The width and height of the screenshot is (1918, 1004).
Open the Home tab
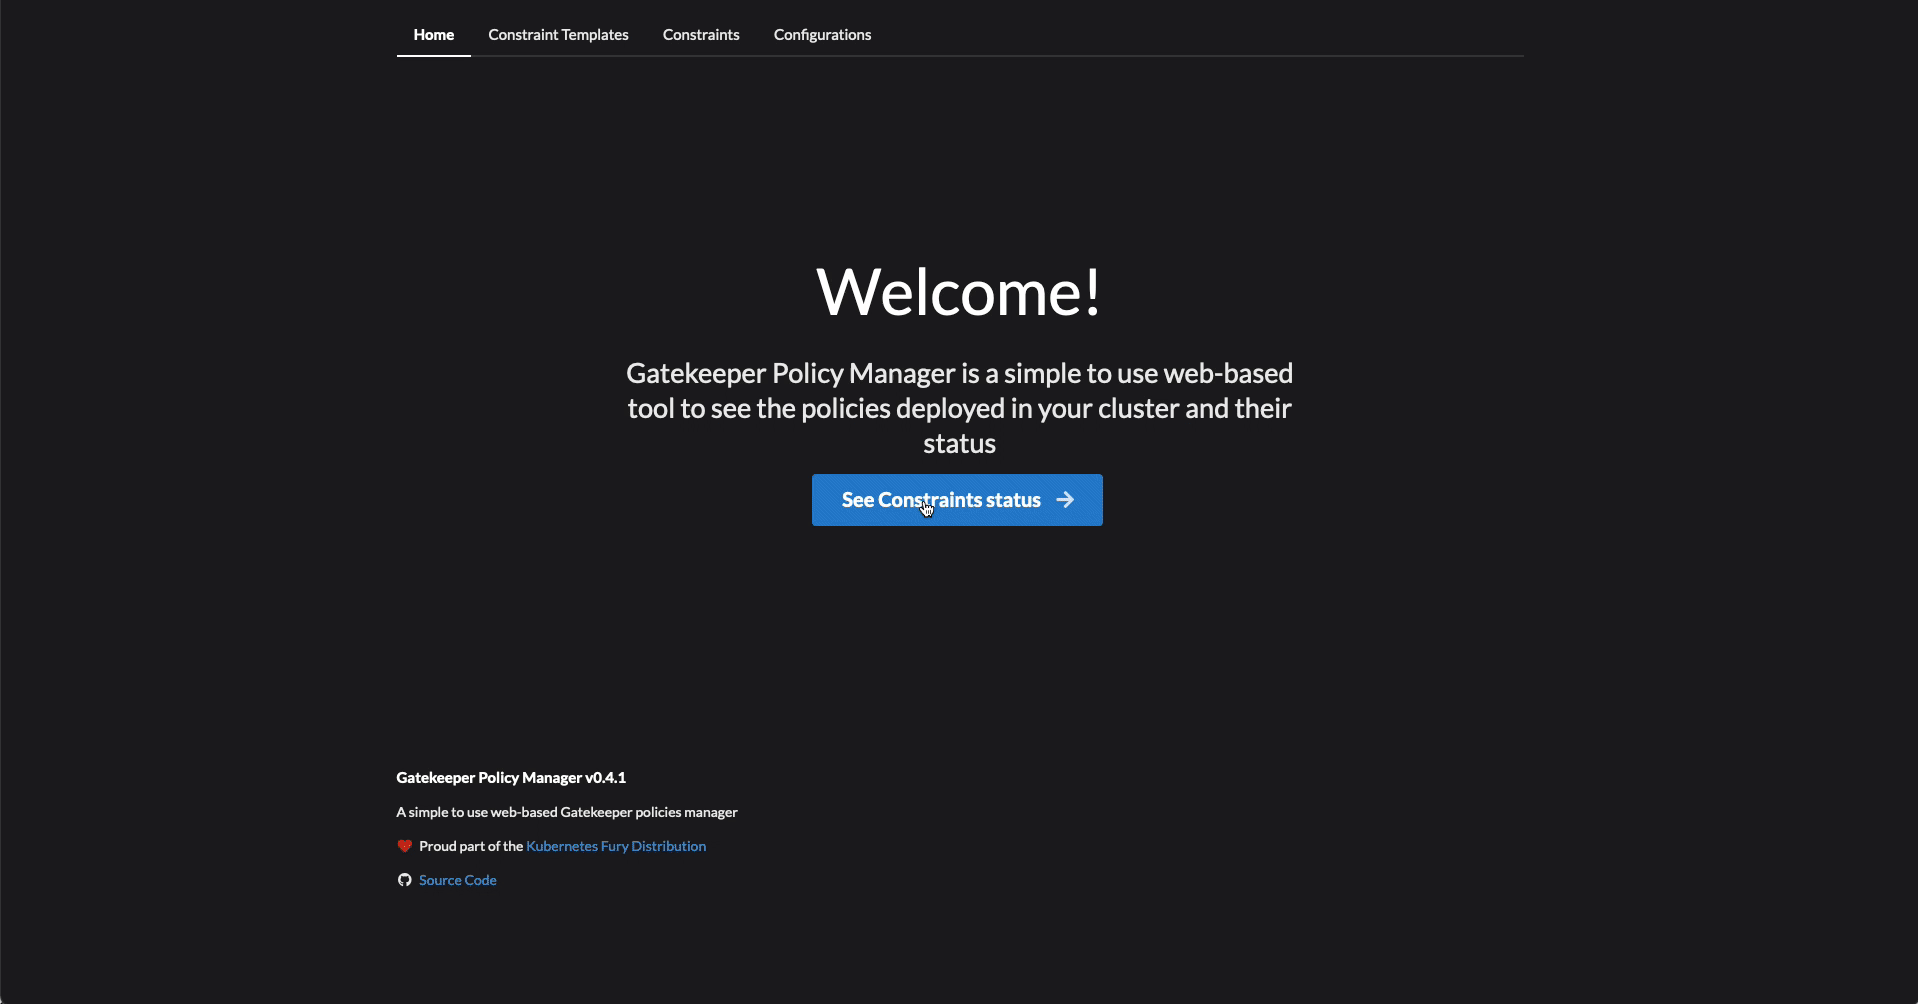[434, 35]
